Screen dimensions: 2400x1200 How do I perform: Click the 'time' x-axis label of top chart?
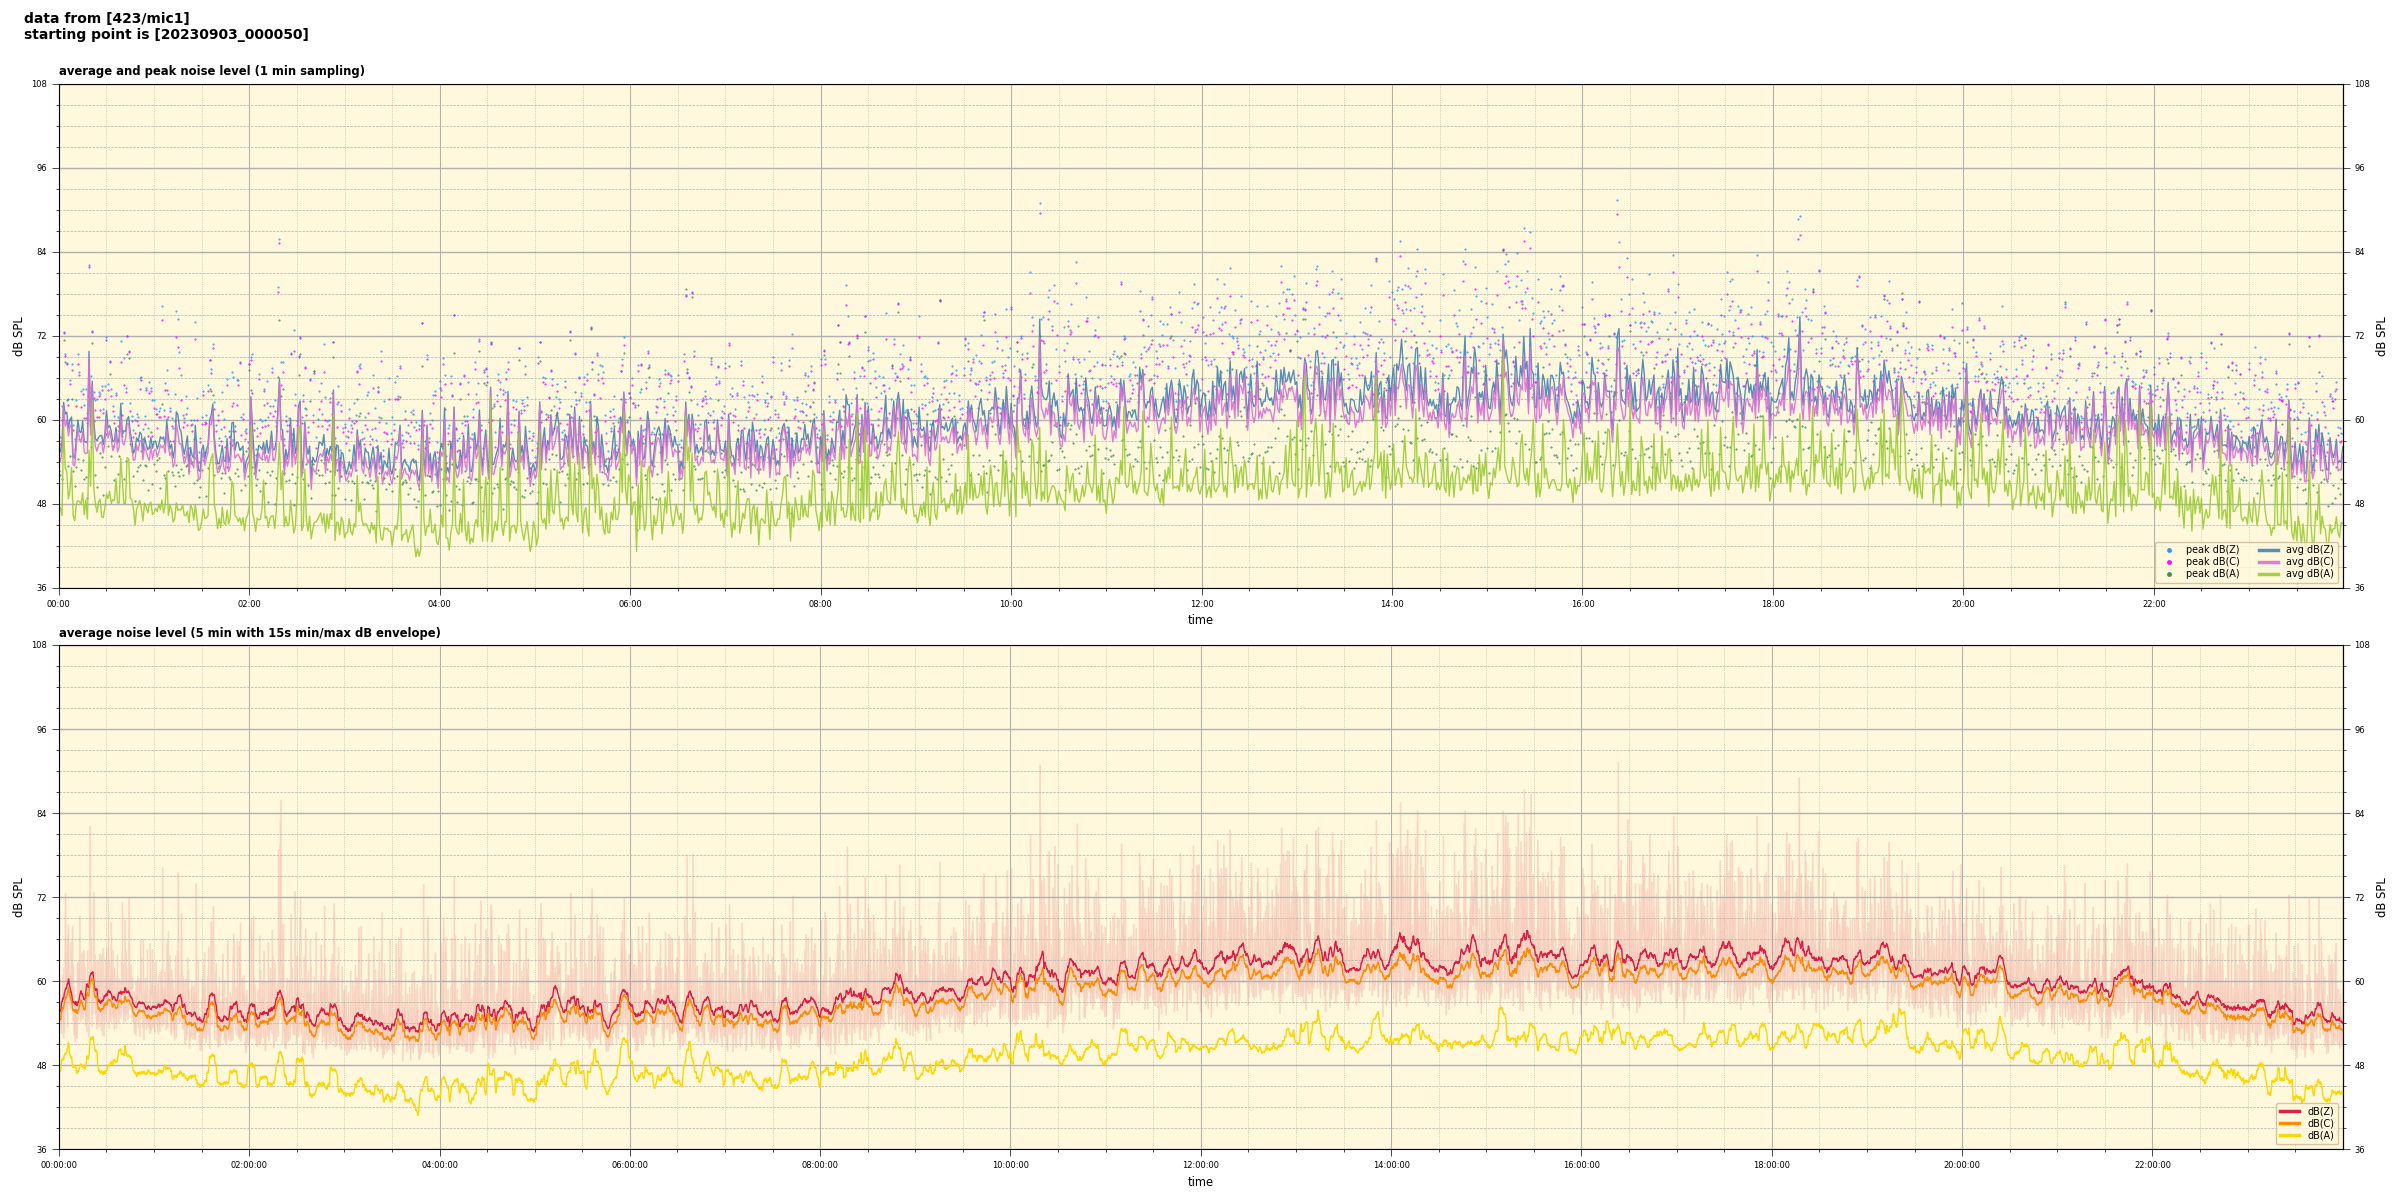(x=1200, y=620)
